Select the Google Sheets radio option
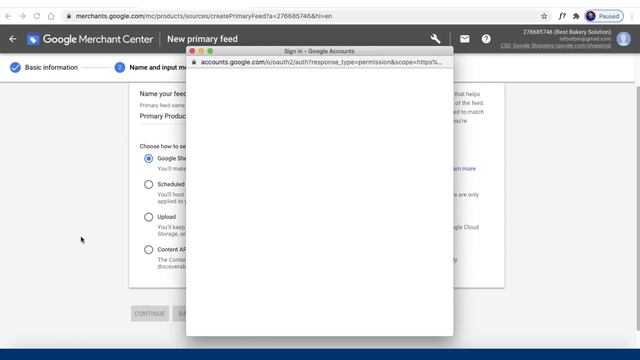Screen dimensions: 640x360 (x=149, y=158)
